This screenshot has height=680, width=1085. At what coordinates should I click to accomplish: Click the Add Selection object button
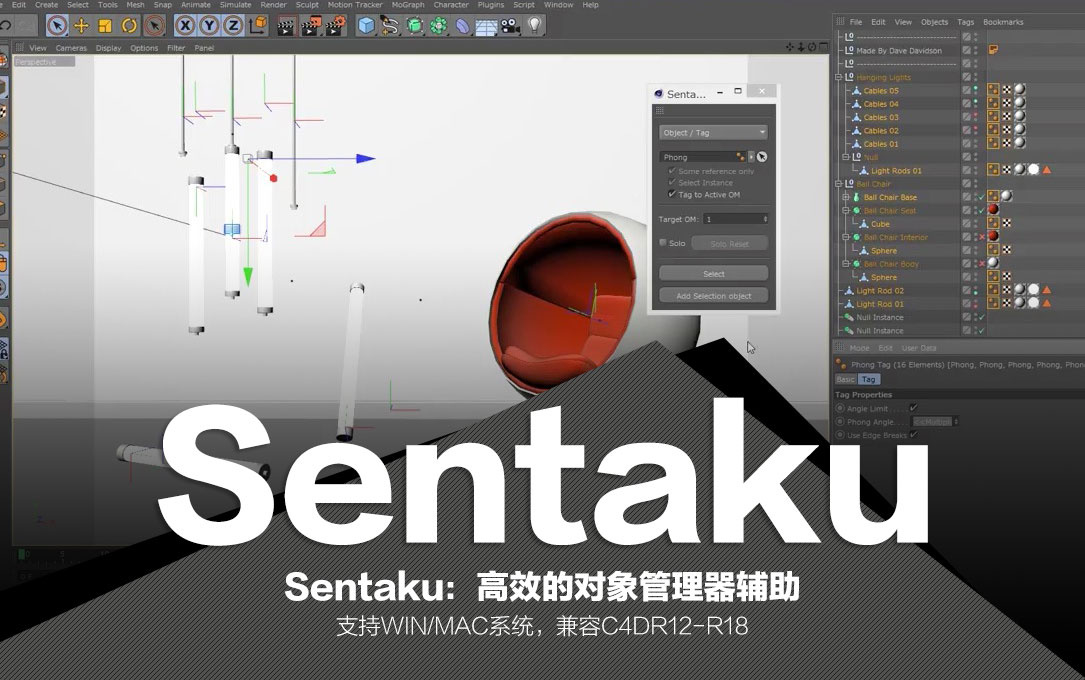point(713,295)
